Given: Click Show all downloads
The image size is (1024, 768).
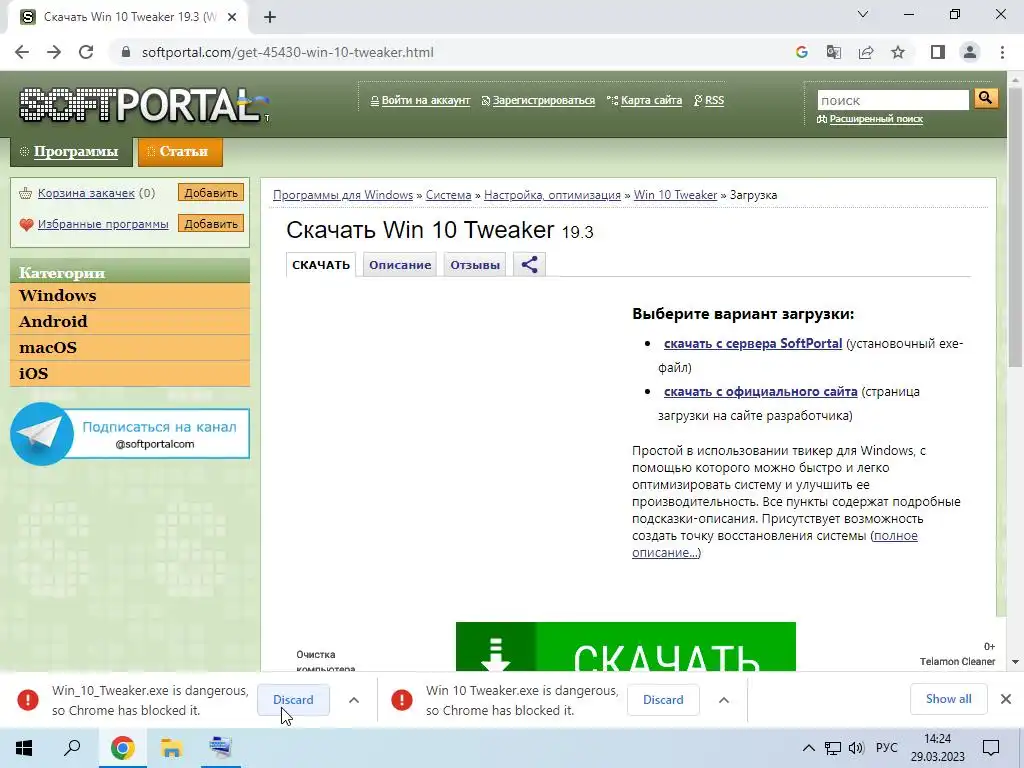Looking at the screenshot, I should pyautogui.click(x=948, y=699).
